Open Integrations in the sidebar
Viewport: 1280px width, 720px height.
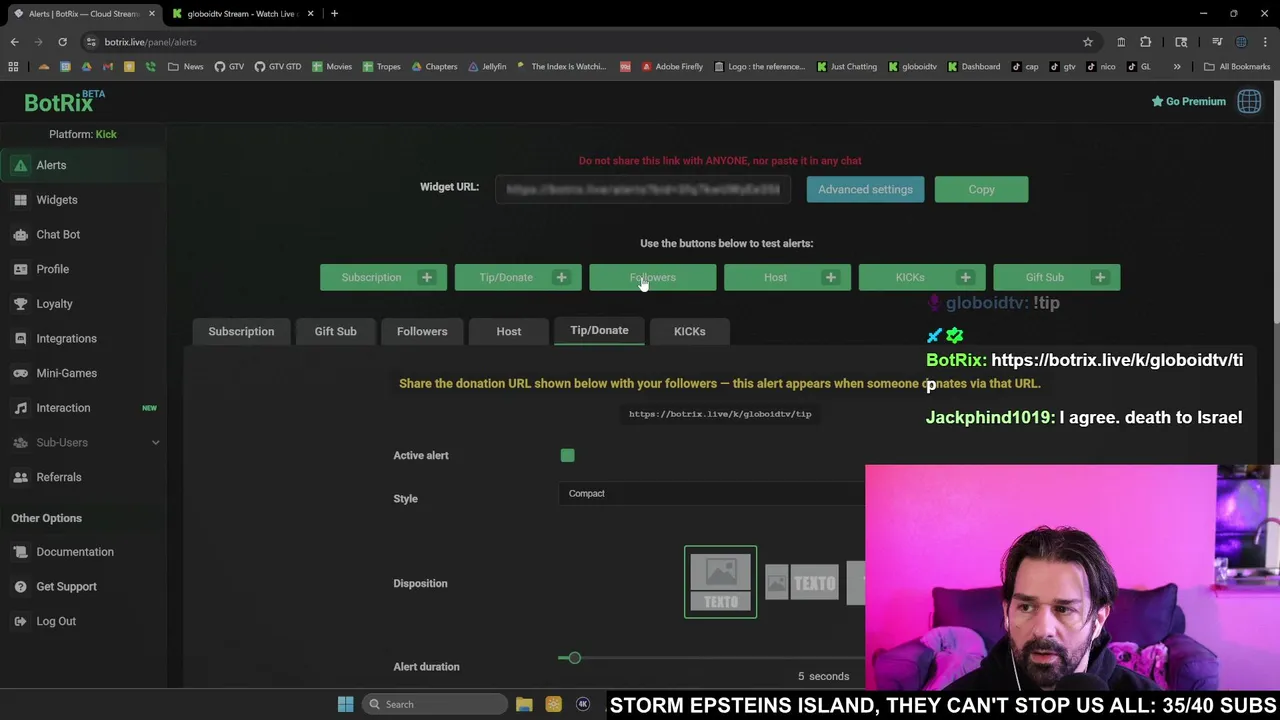tap(66, 338)
